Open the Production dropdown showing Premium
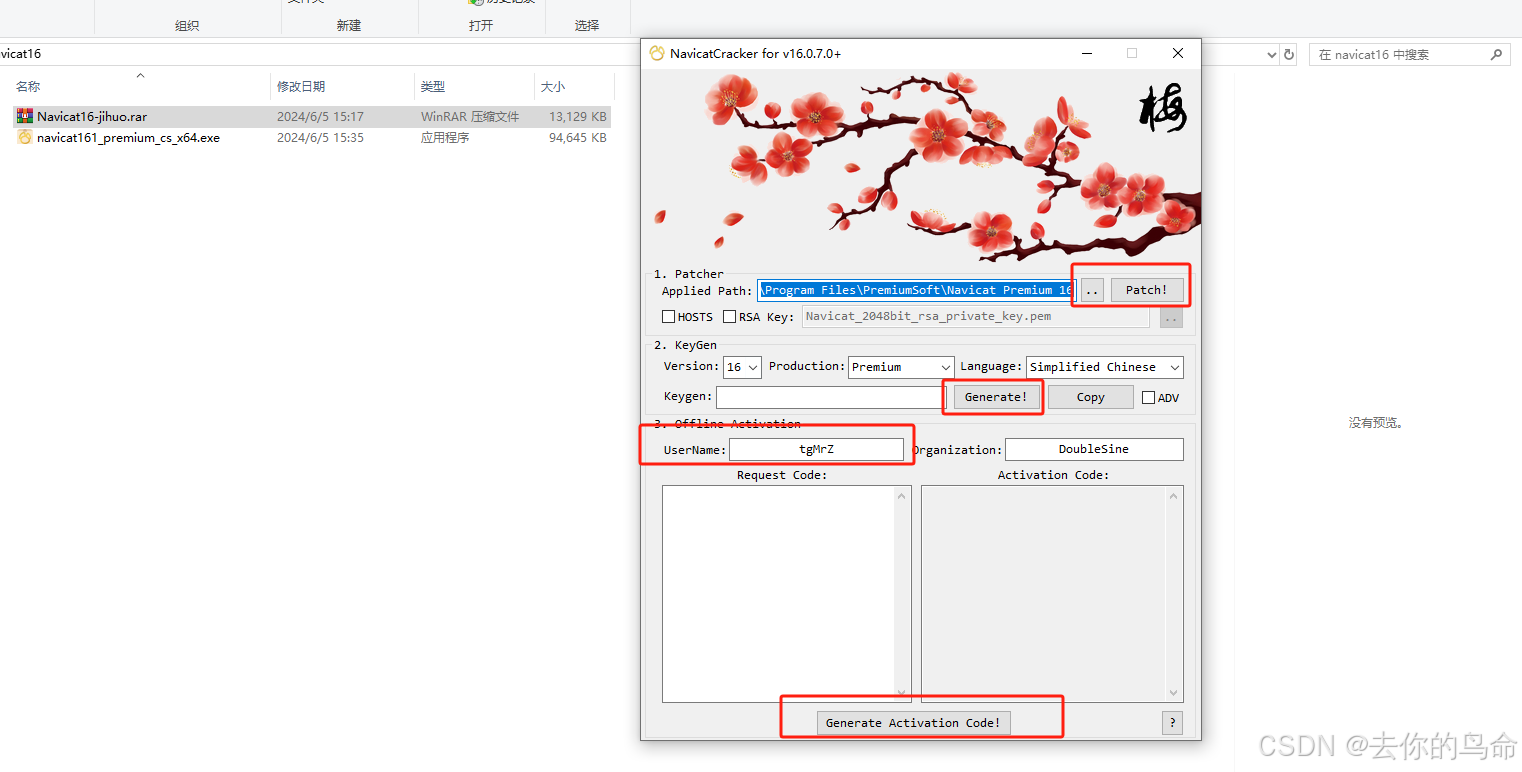This screenshot has width=1522, height=772. pos(901,367)
